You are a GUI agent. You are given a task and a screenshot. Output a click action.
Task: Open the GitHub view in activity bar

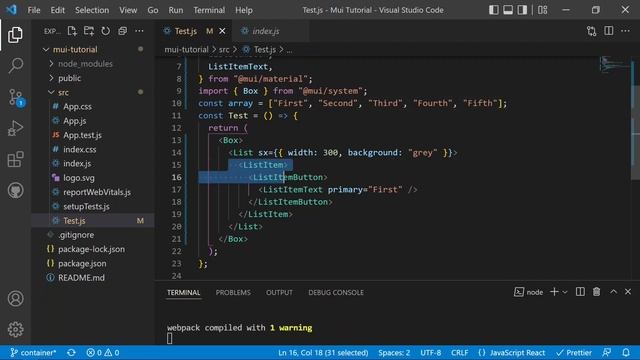15,190
